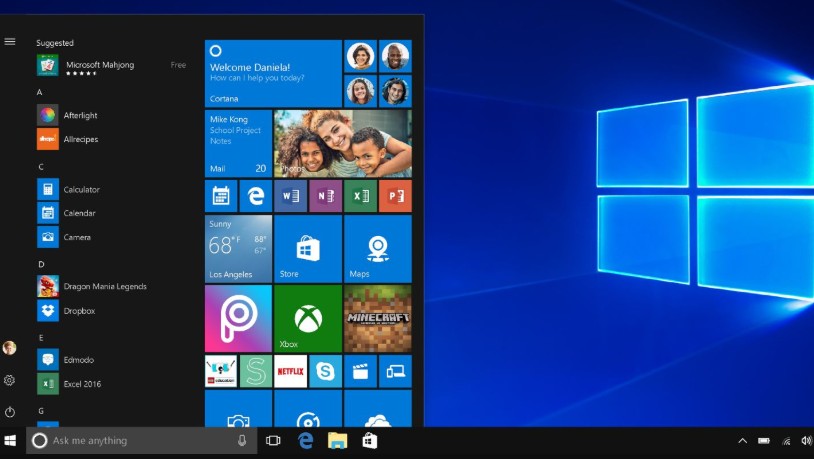Screen dimensions: 814x459
Task: Open the Start menu hamburger icon
Action: (x=9, y=42)
